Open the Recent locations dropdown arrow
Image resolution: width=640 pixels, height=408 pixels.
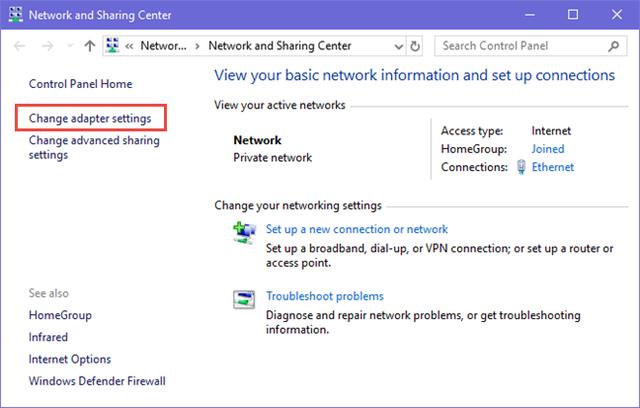[69, 46]
